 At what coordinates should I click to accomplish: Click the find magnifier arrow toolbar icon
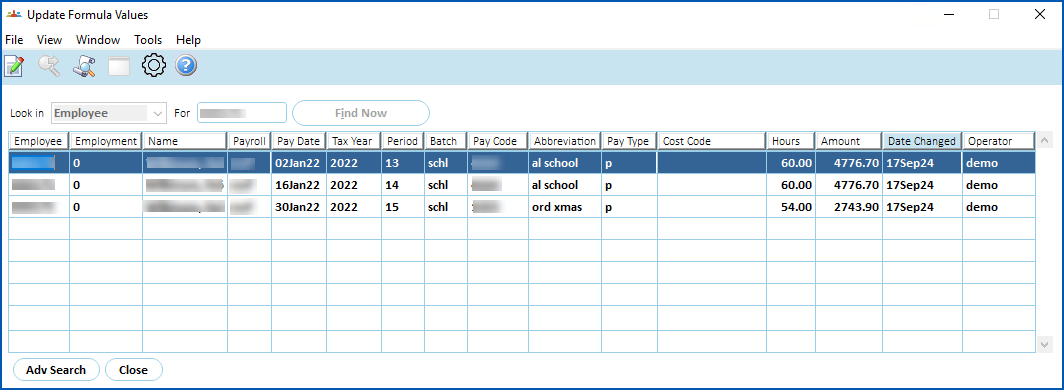(49, 66)
